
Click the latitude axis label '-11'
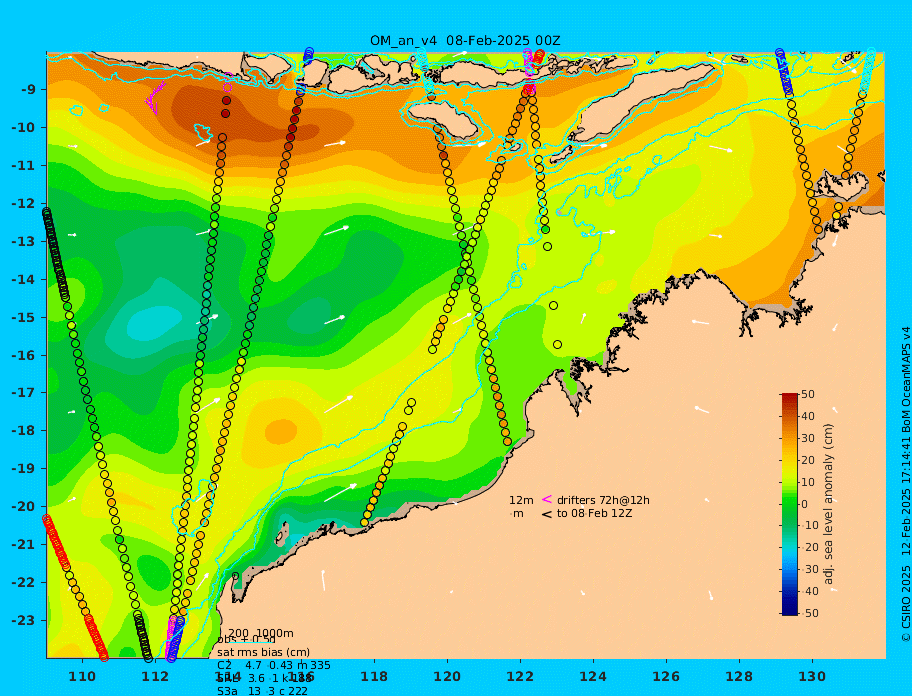point(24,165)
